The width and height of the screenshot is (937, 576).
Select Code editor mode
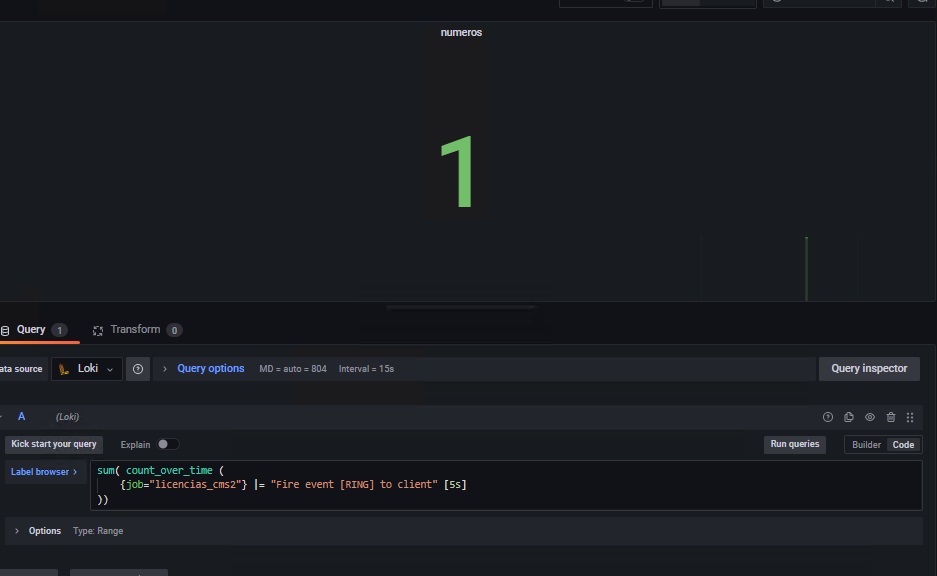903,445
